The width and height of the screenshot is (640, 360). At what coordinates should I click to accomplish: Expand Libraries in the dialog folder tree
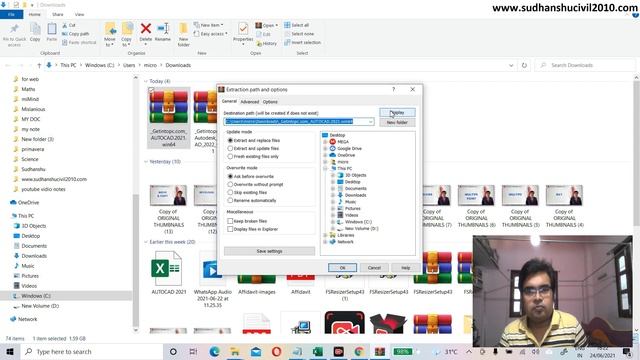pyautogui.click(x=325, y=235)
